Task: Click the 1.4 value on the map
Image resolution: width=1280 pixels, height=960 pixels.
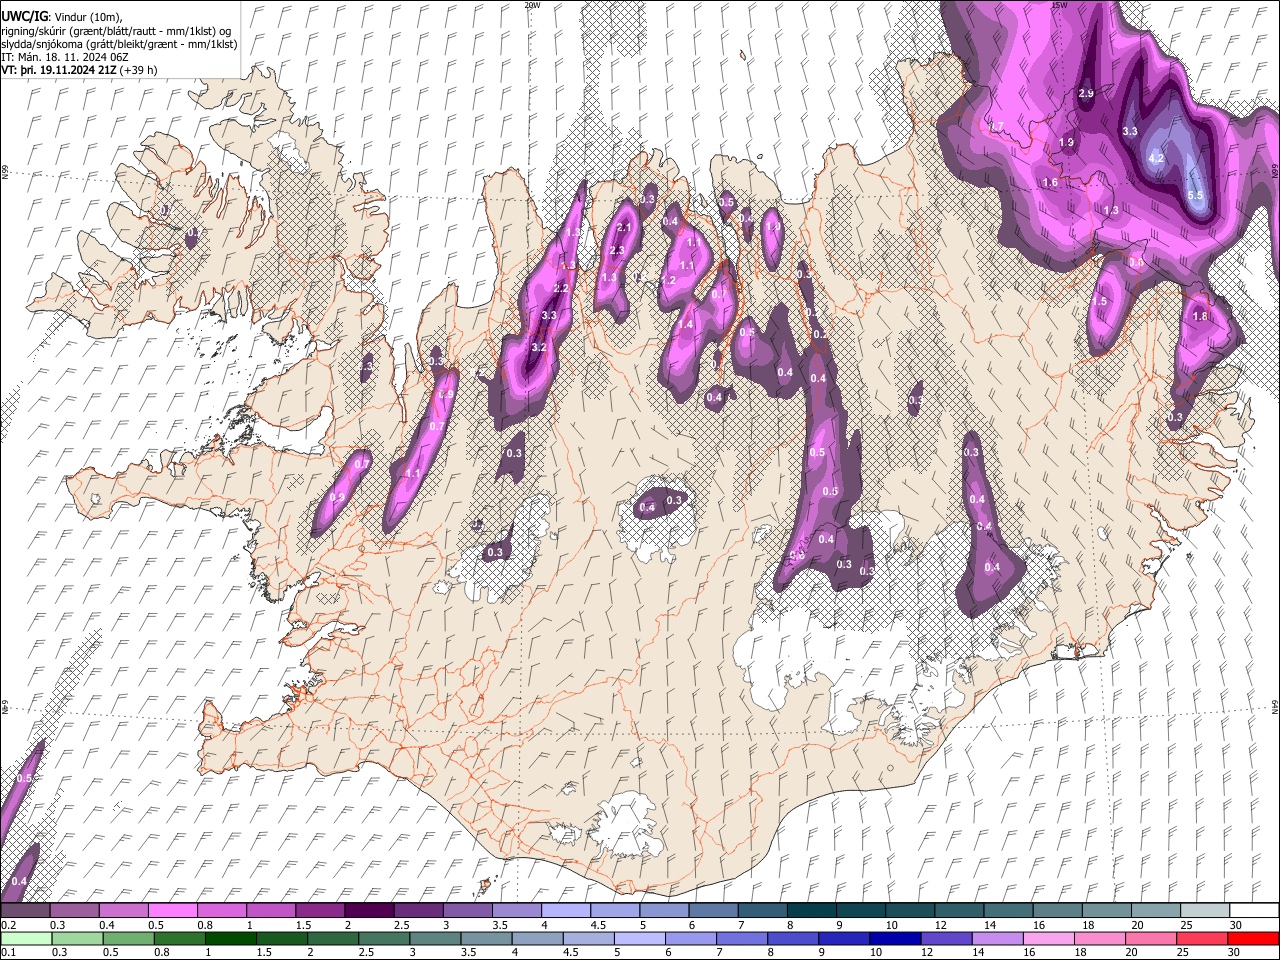Action: coord(685,325)
